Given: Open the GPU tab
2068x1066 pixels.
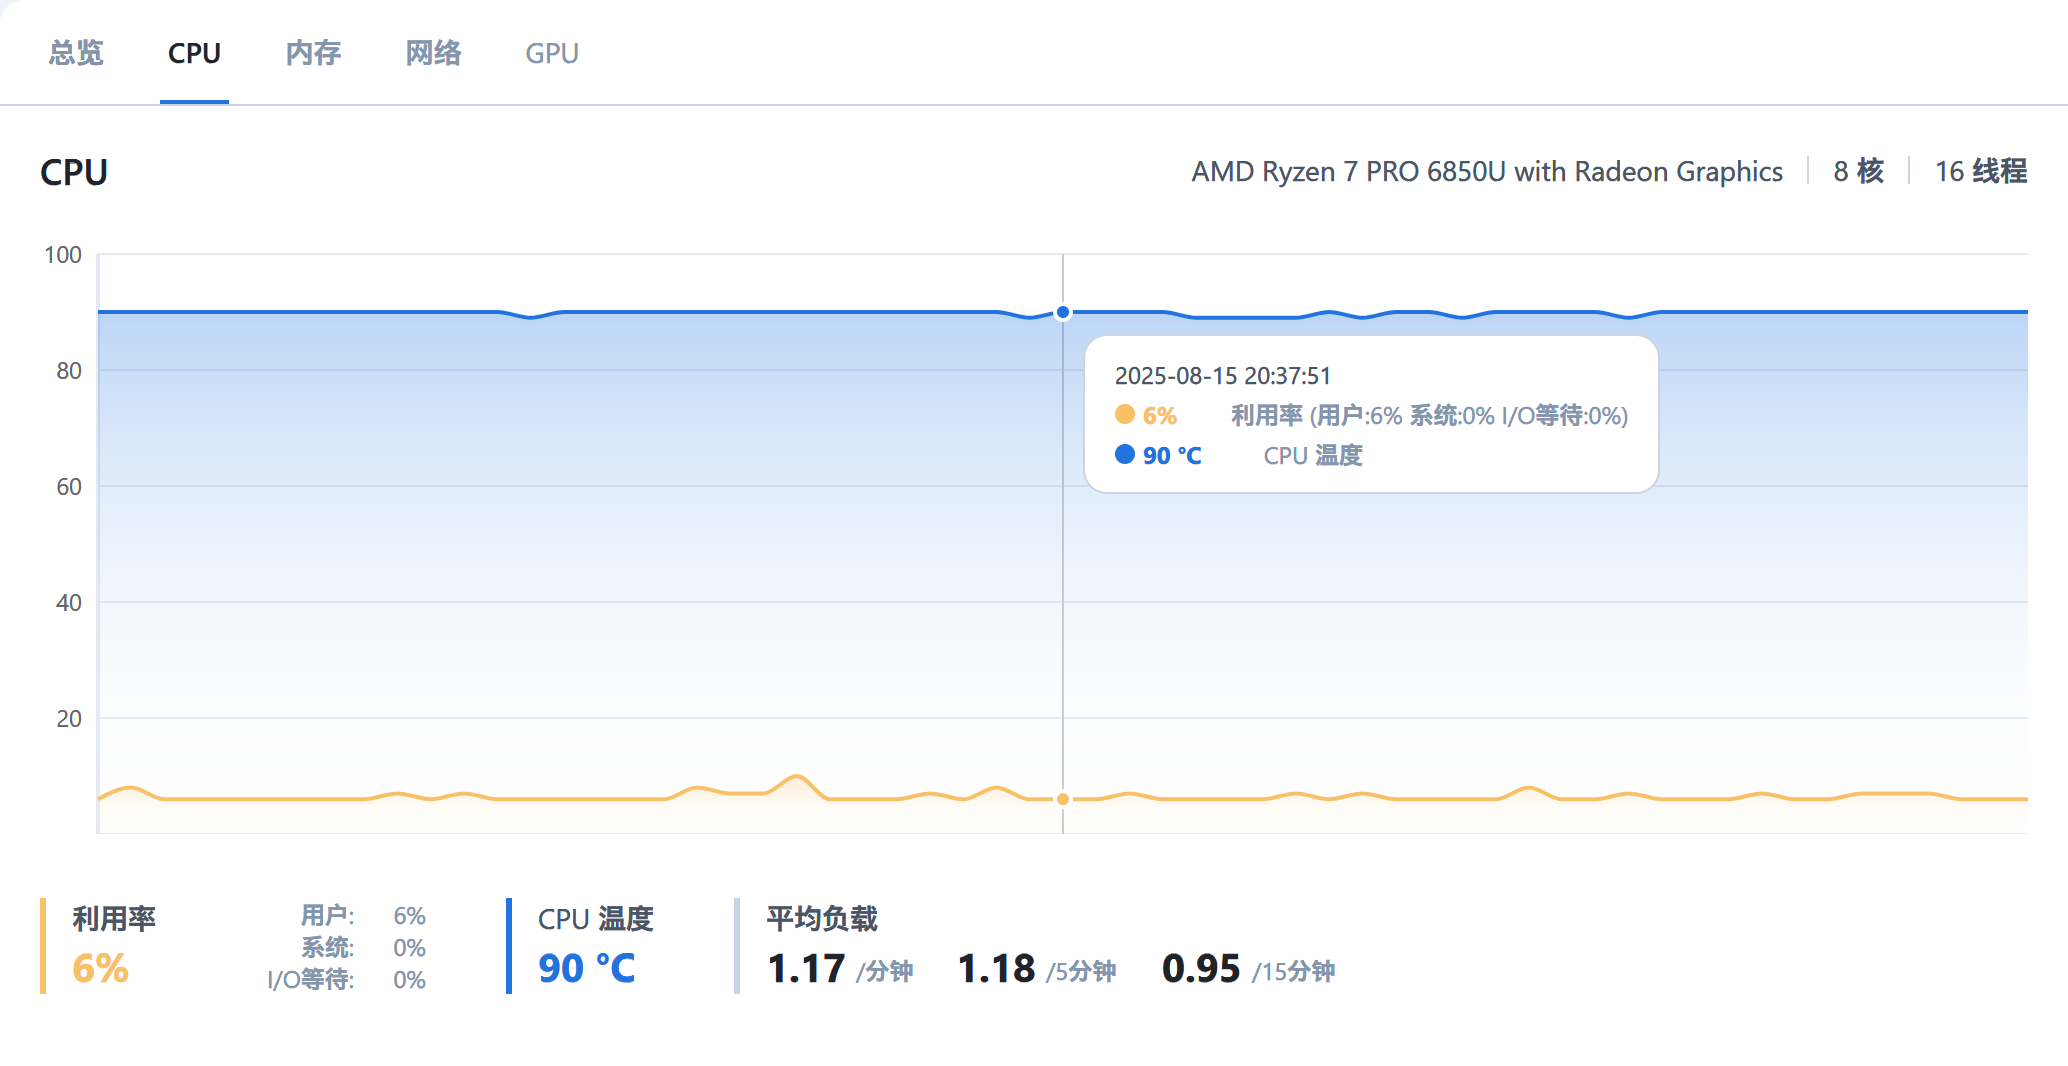Looking at the screenshot, I should 552,53.
